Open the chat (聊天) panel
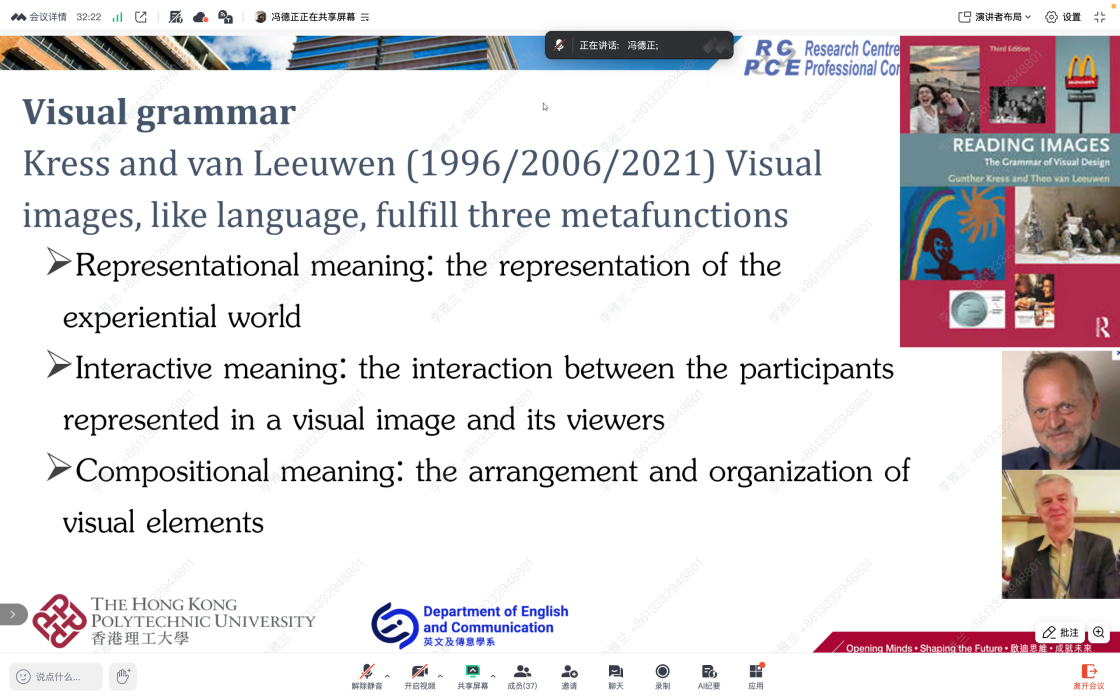 (x=615, y=673)
